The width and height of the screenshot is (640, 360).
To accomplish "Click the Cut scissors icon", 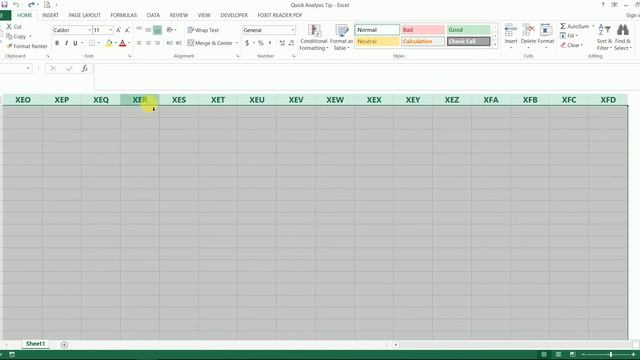I will 9,27.
